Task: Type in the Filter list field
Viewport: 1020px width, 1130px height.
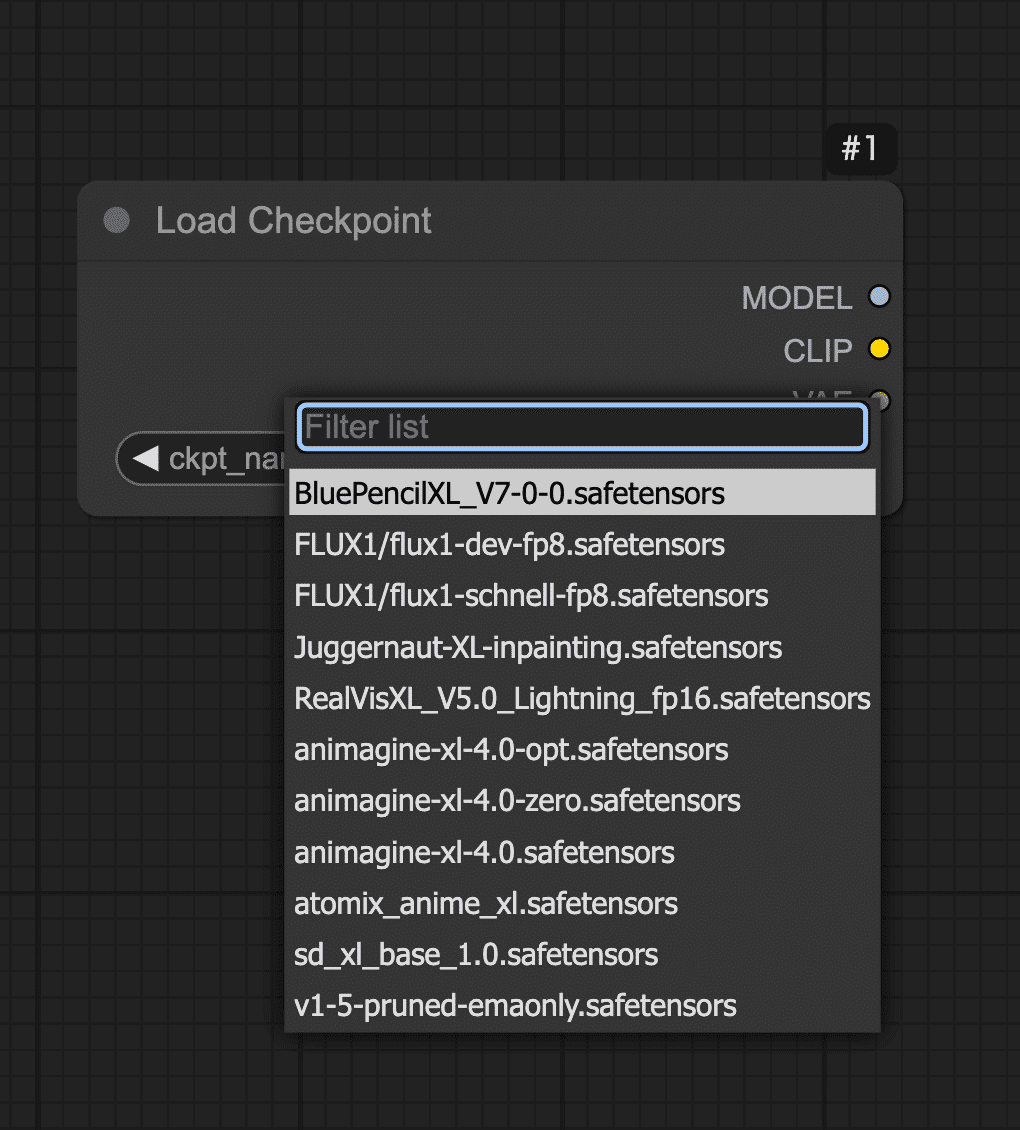Action: pos(581,427)
